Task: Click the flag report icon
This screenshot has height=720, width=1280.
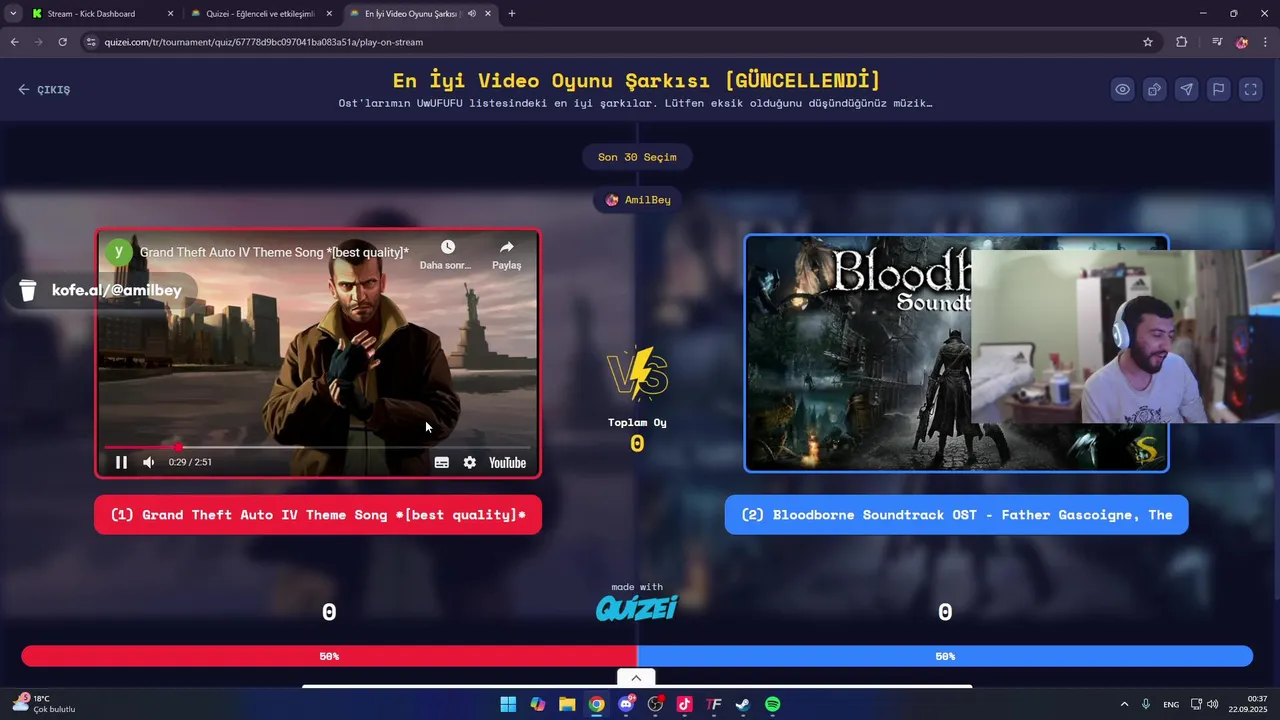Action: coord(1219,89)
